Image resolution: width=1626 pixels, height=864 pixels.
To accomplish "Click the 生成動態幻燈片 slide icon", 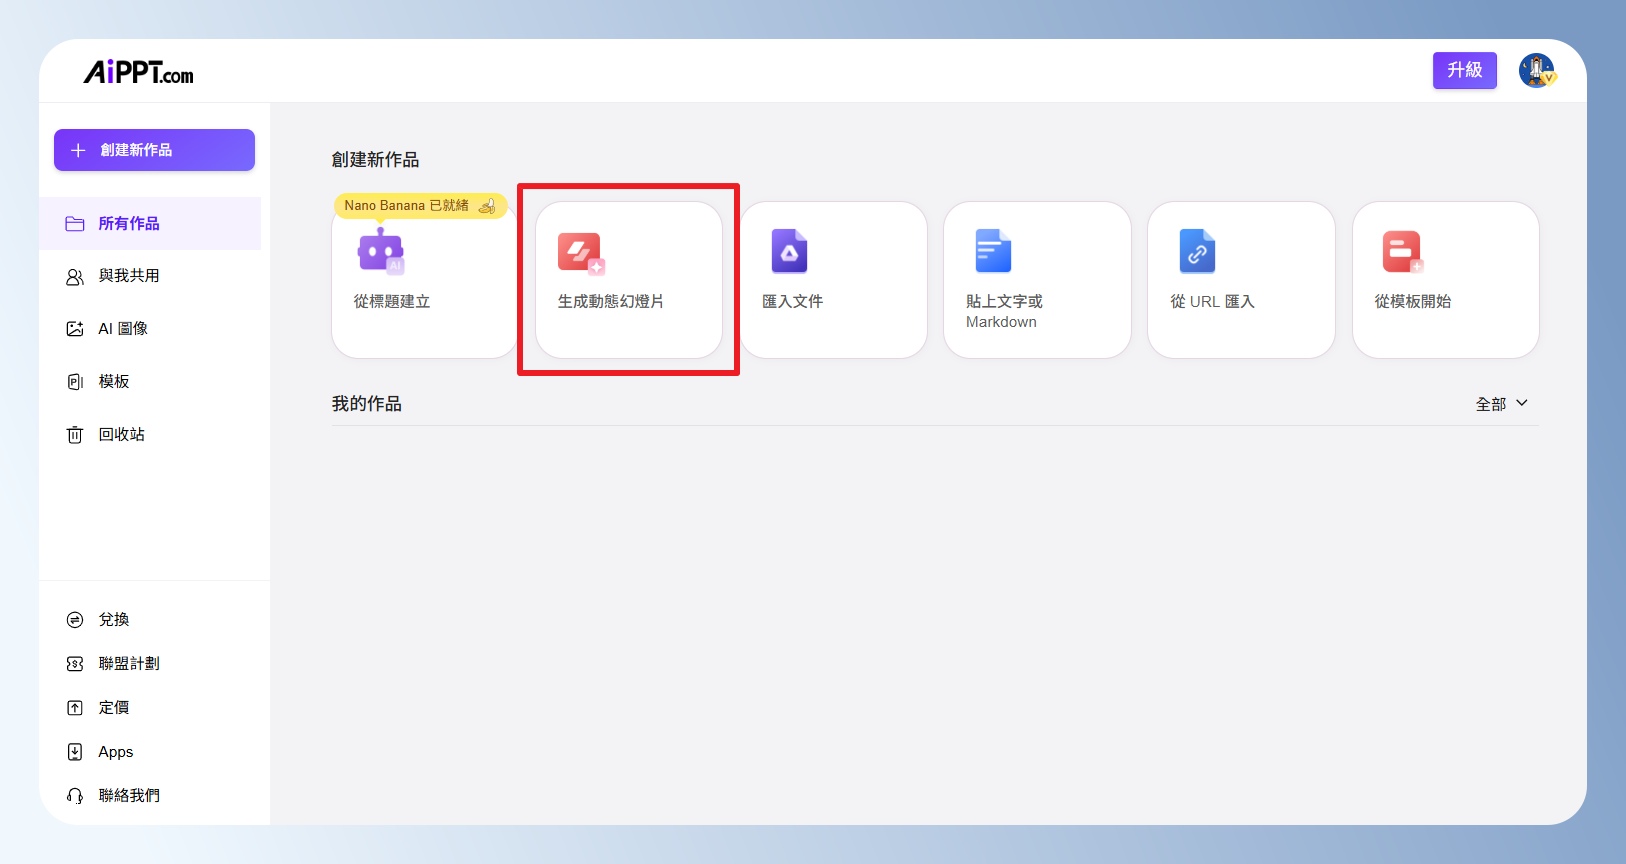I will 581,253.
